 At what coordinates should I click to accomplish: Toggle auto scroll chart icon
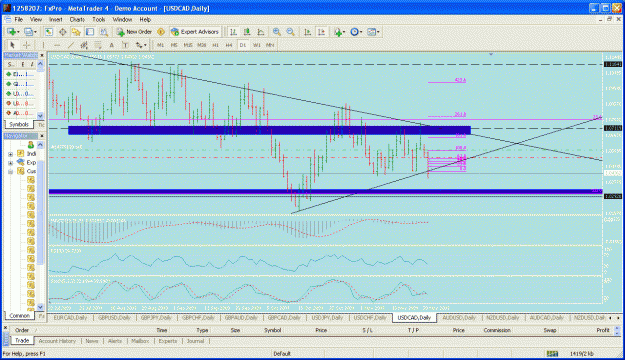click(x=307, y=32)
